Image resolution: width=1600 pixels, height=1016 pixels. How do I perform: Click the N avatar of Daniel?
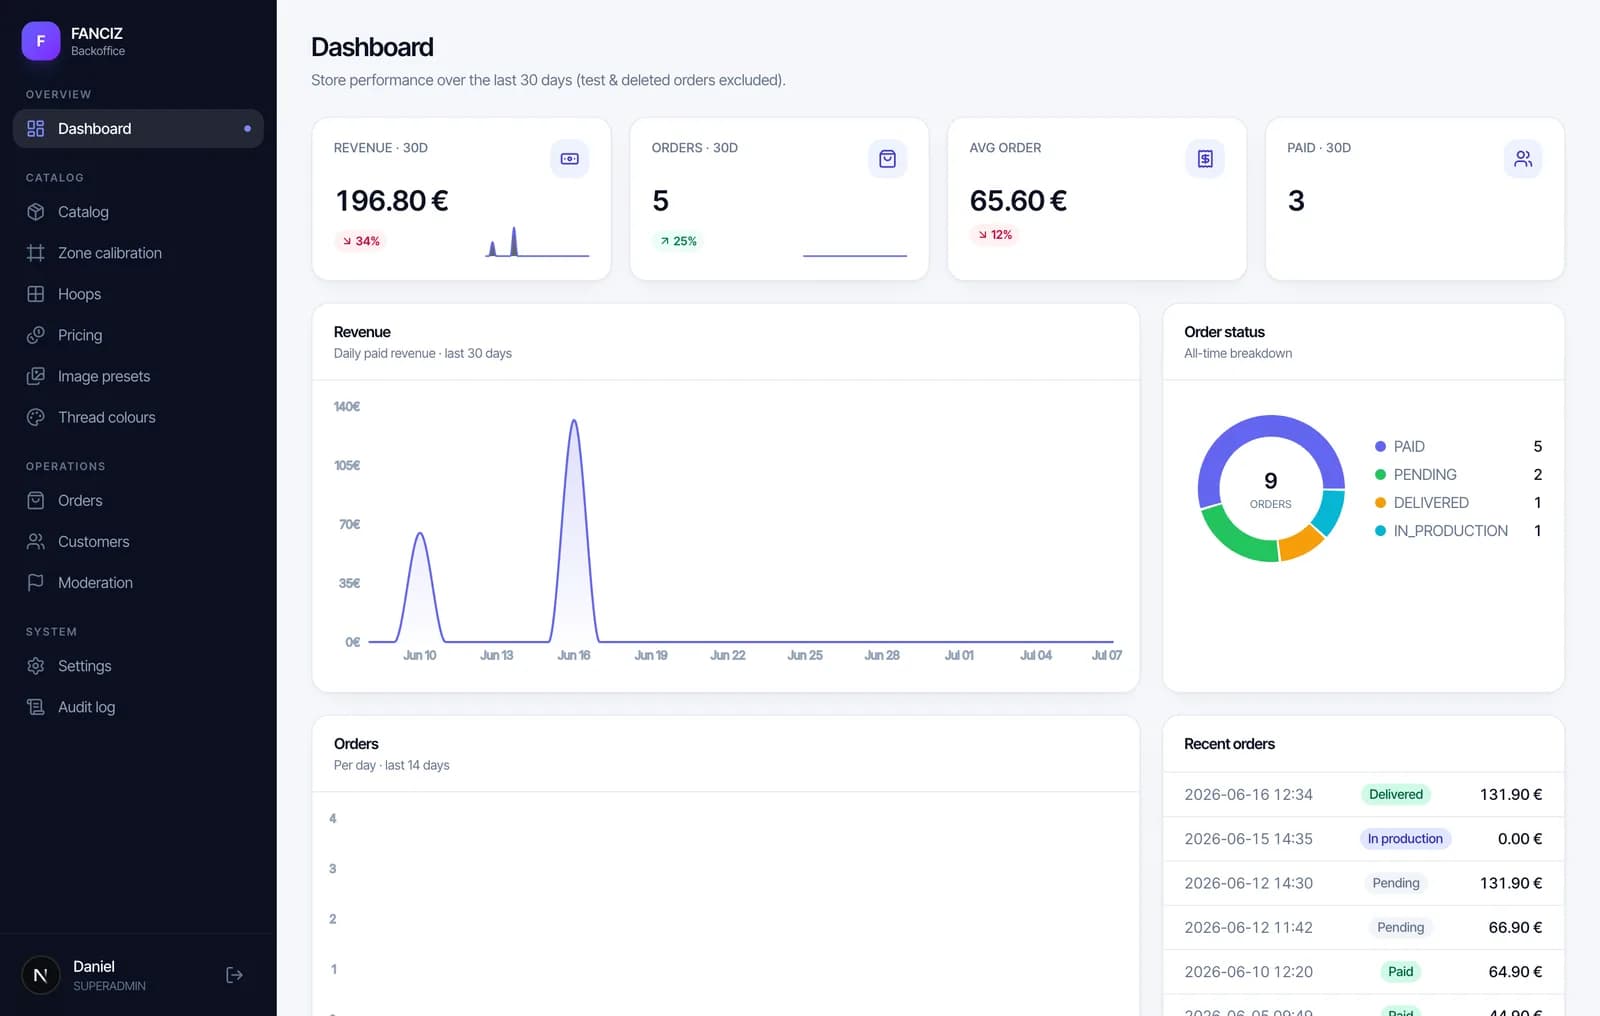click(x=41, y=975)
